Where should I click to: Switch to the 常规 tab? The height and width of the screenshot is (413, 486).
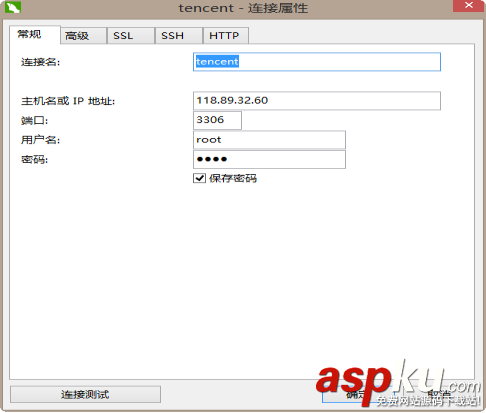pyautogui.click(x=35, y=35)
